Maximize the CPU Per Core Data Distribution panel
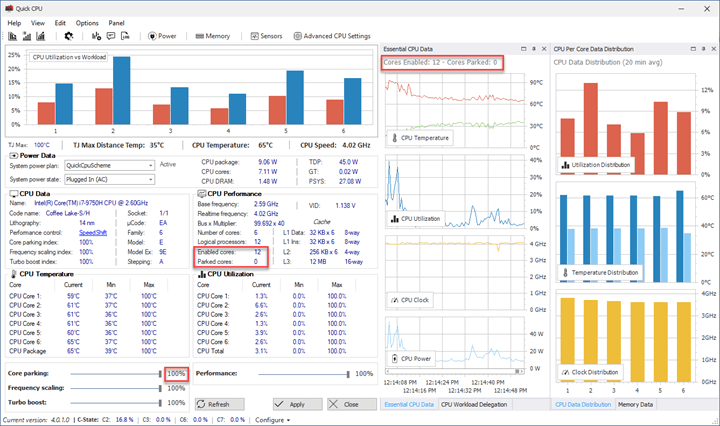This screenshot has height=426, width=720. (693, 49)
